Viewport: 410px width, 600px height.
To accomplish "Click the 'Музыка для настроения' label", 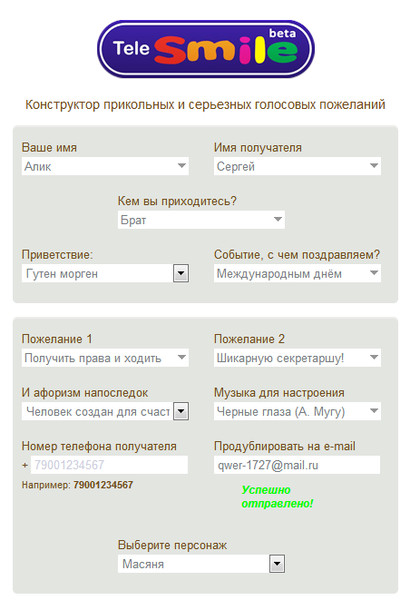I will (x=279, y=393).
